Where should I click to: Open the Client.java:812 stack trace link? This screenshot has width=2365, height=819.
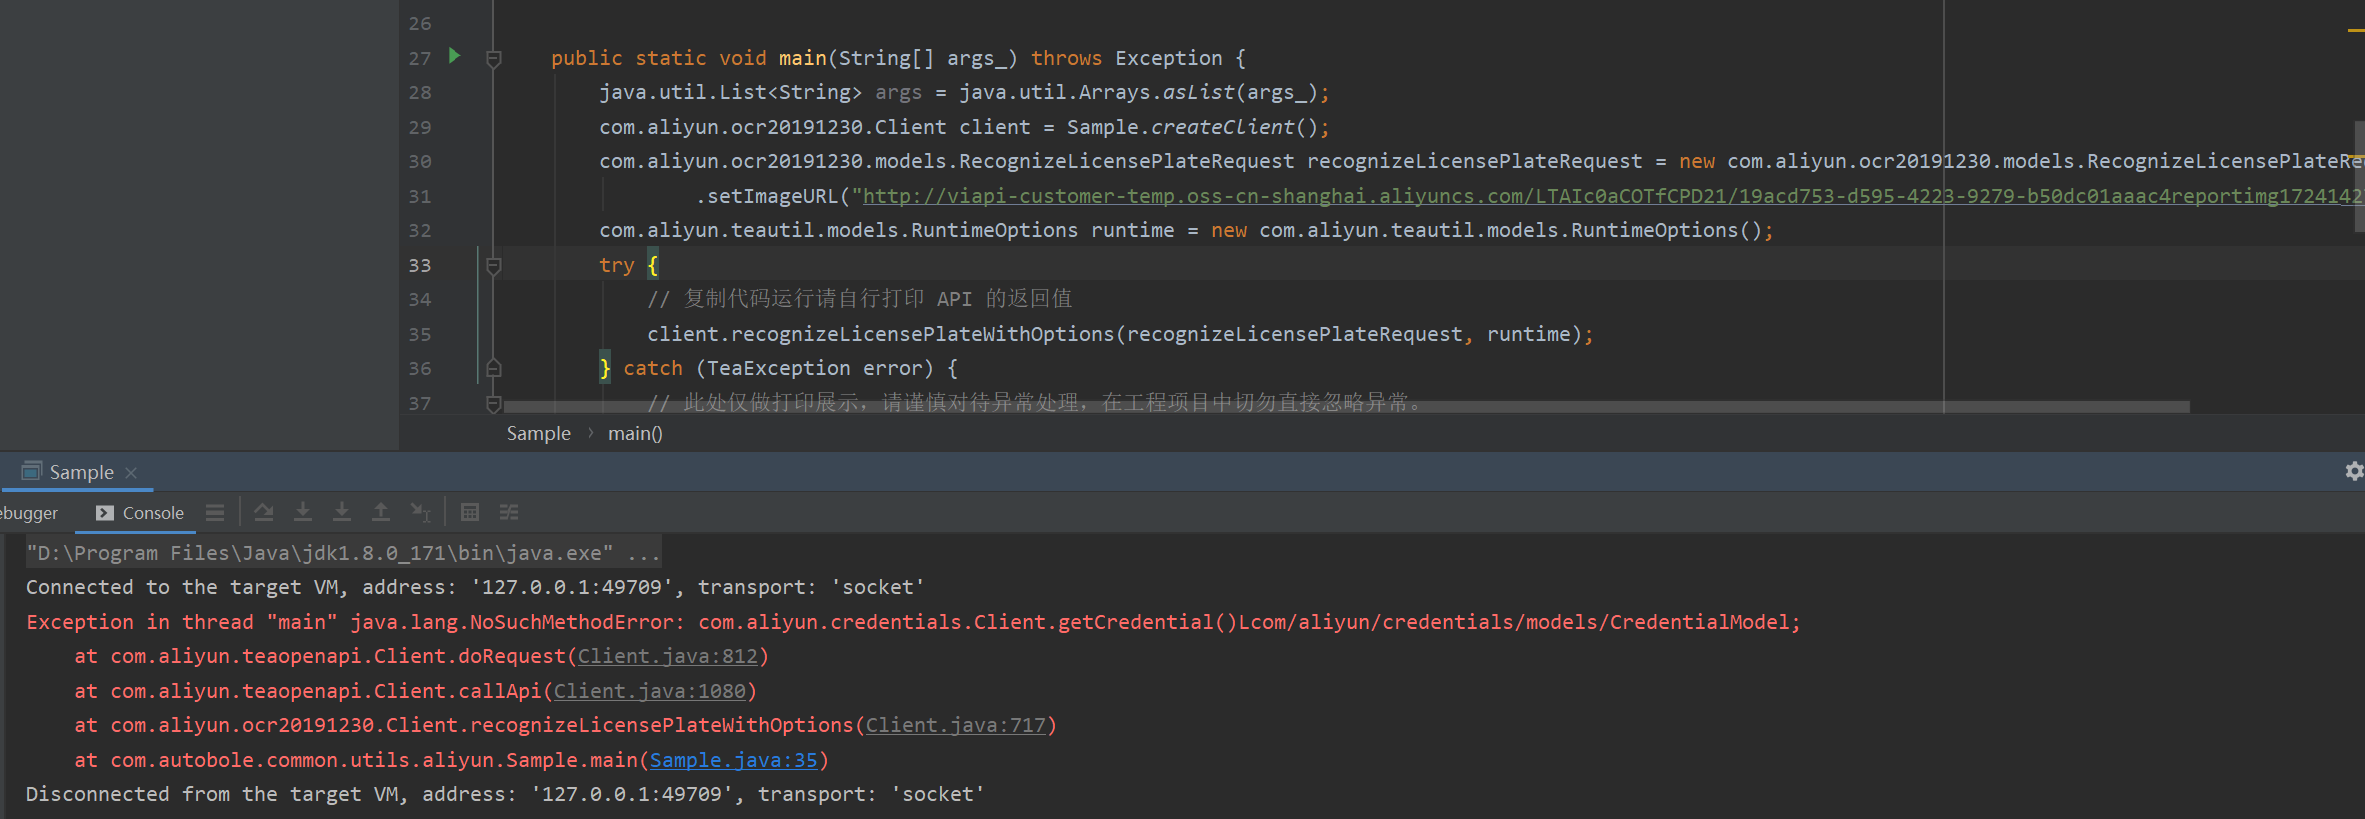[x=668, y=656]
